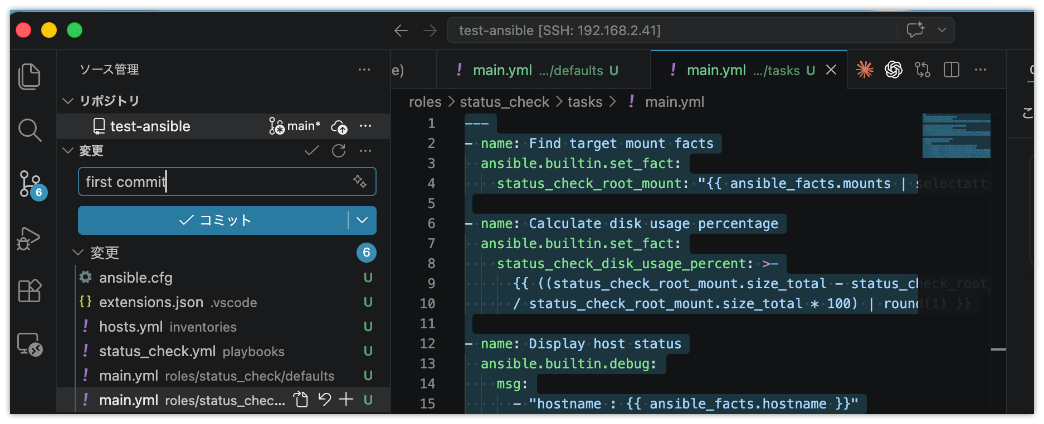1044x424 pixels.
Task: Open the Search view in activity bar
Action: point(29,130)
